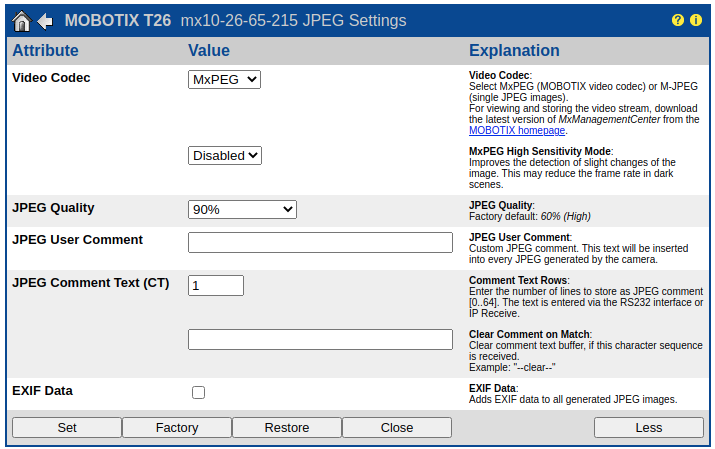The height and width of the screenshot is (449, 715).
Task: Click the 'Example: "--clear--"' text
Action: coord(512,367)
